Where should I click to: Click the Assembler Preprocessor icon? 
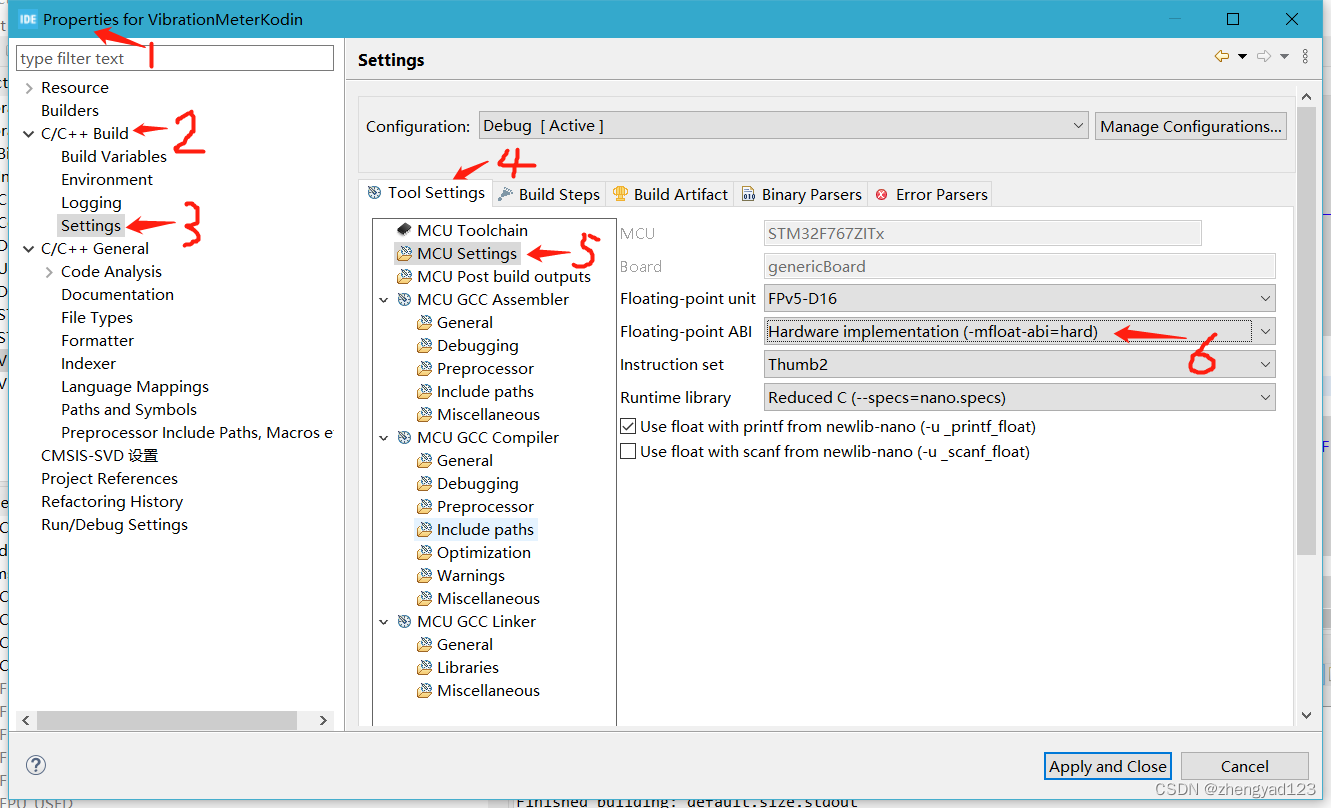(424, 368)
